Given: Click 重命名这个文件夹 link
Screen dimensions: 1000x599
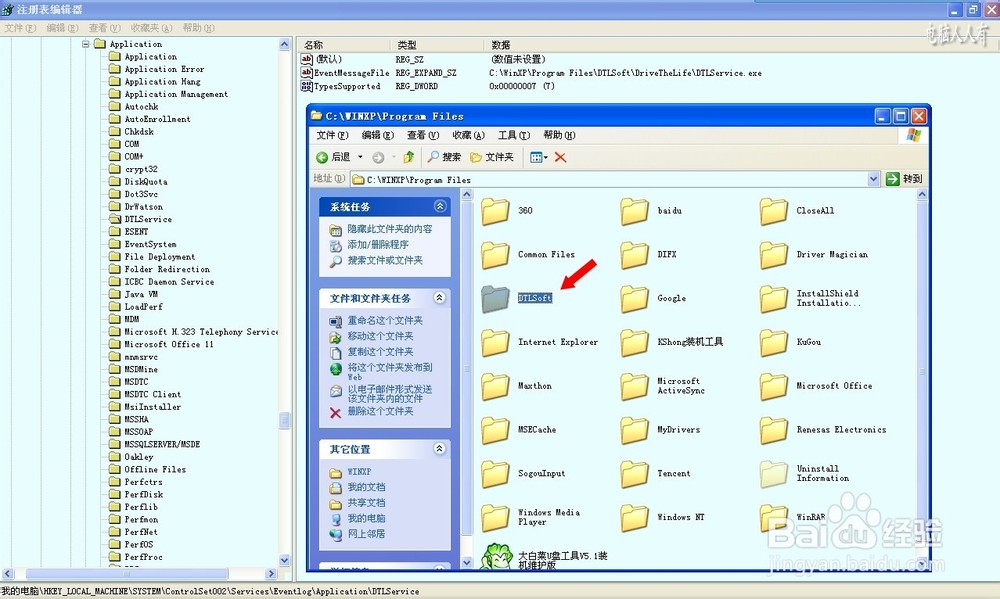Looking at the screenshot, I should [385, 320].
